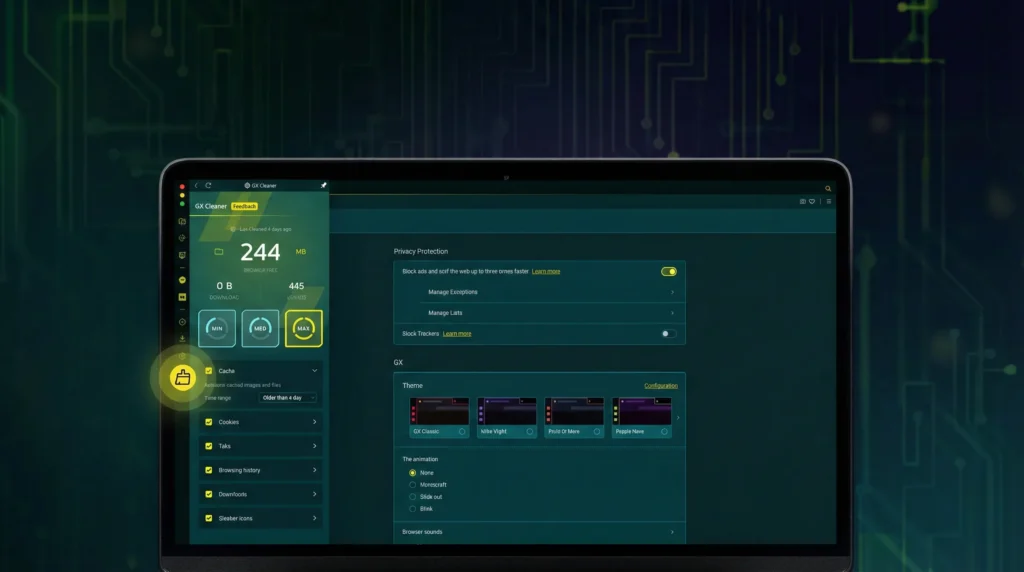Select the MAX cleaning level dial
Screen dimensions: 1024x572
(x=304, y=328)
